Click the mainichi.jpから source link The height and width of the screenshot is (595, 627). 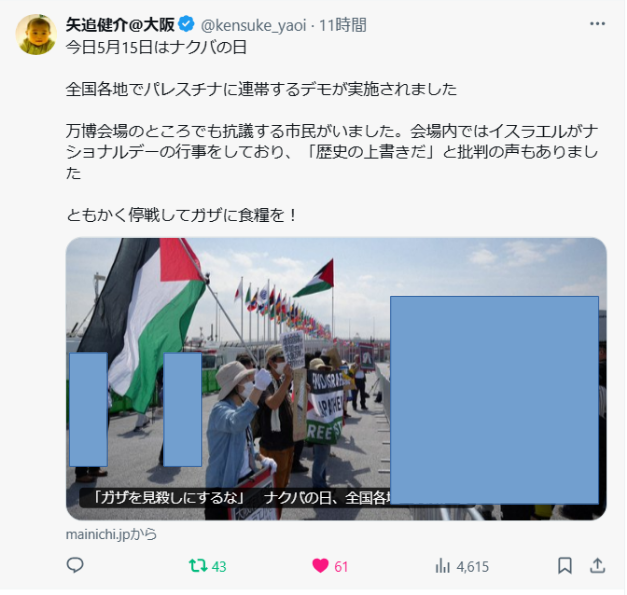pyautogui.click(x=111, y=534)
